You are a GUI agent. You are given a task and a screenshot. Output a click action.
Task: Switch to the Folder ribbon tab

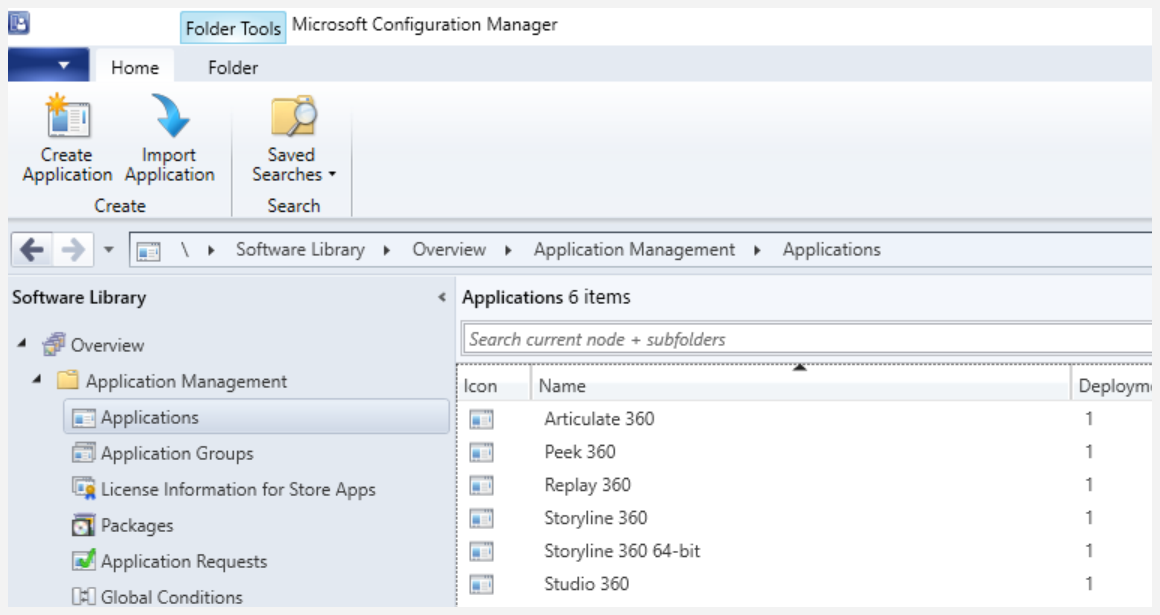click(x=233, y=67)
